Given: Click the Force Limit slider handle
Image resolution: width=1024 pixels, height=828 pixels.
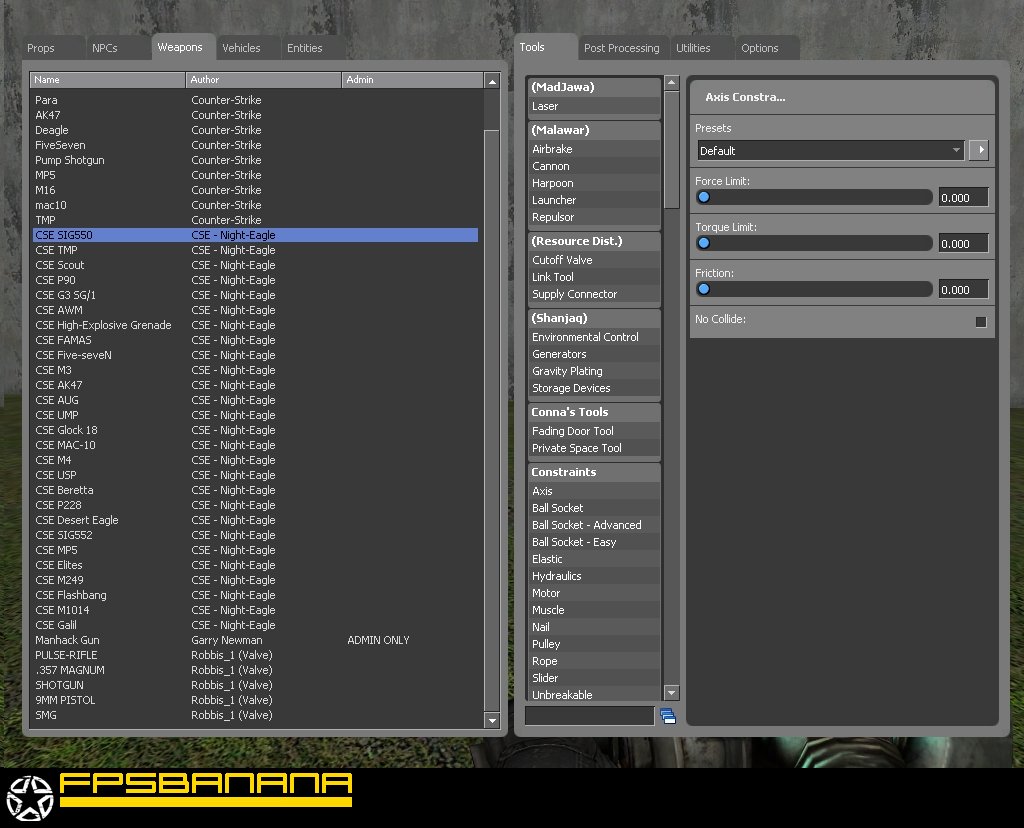Looking at the screenshot, I should pos(703,197).
